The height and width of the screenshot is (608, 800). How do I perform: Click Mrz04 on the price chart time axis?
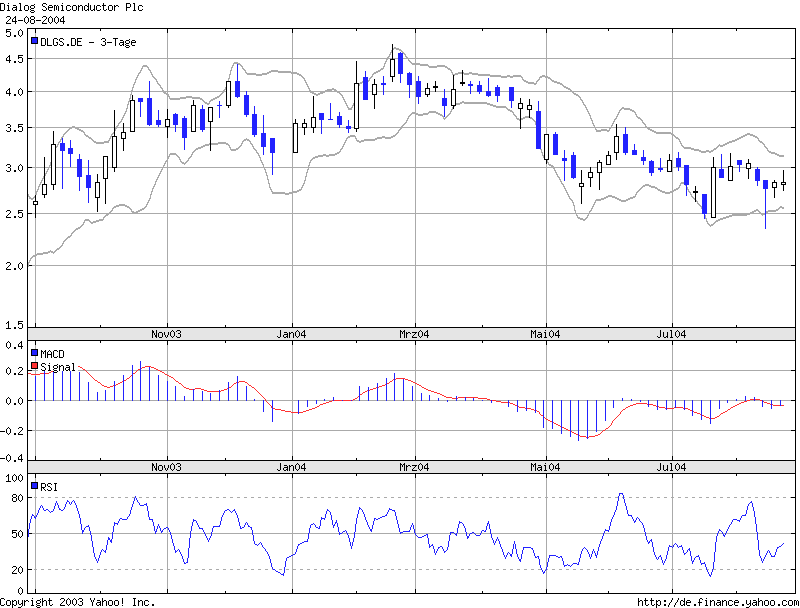415,333
